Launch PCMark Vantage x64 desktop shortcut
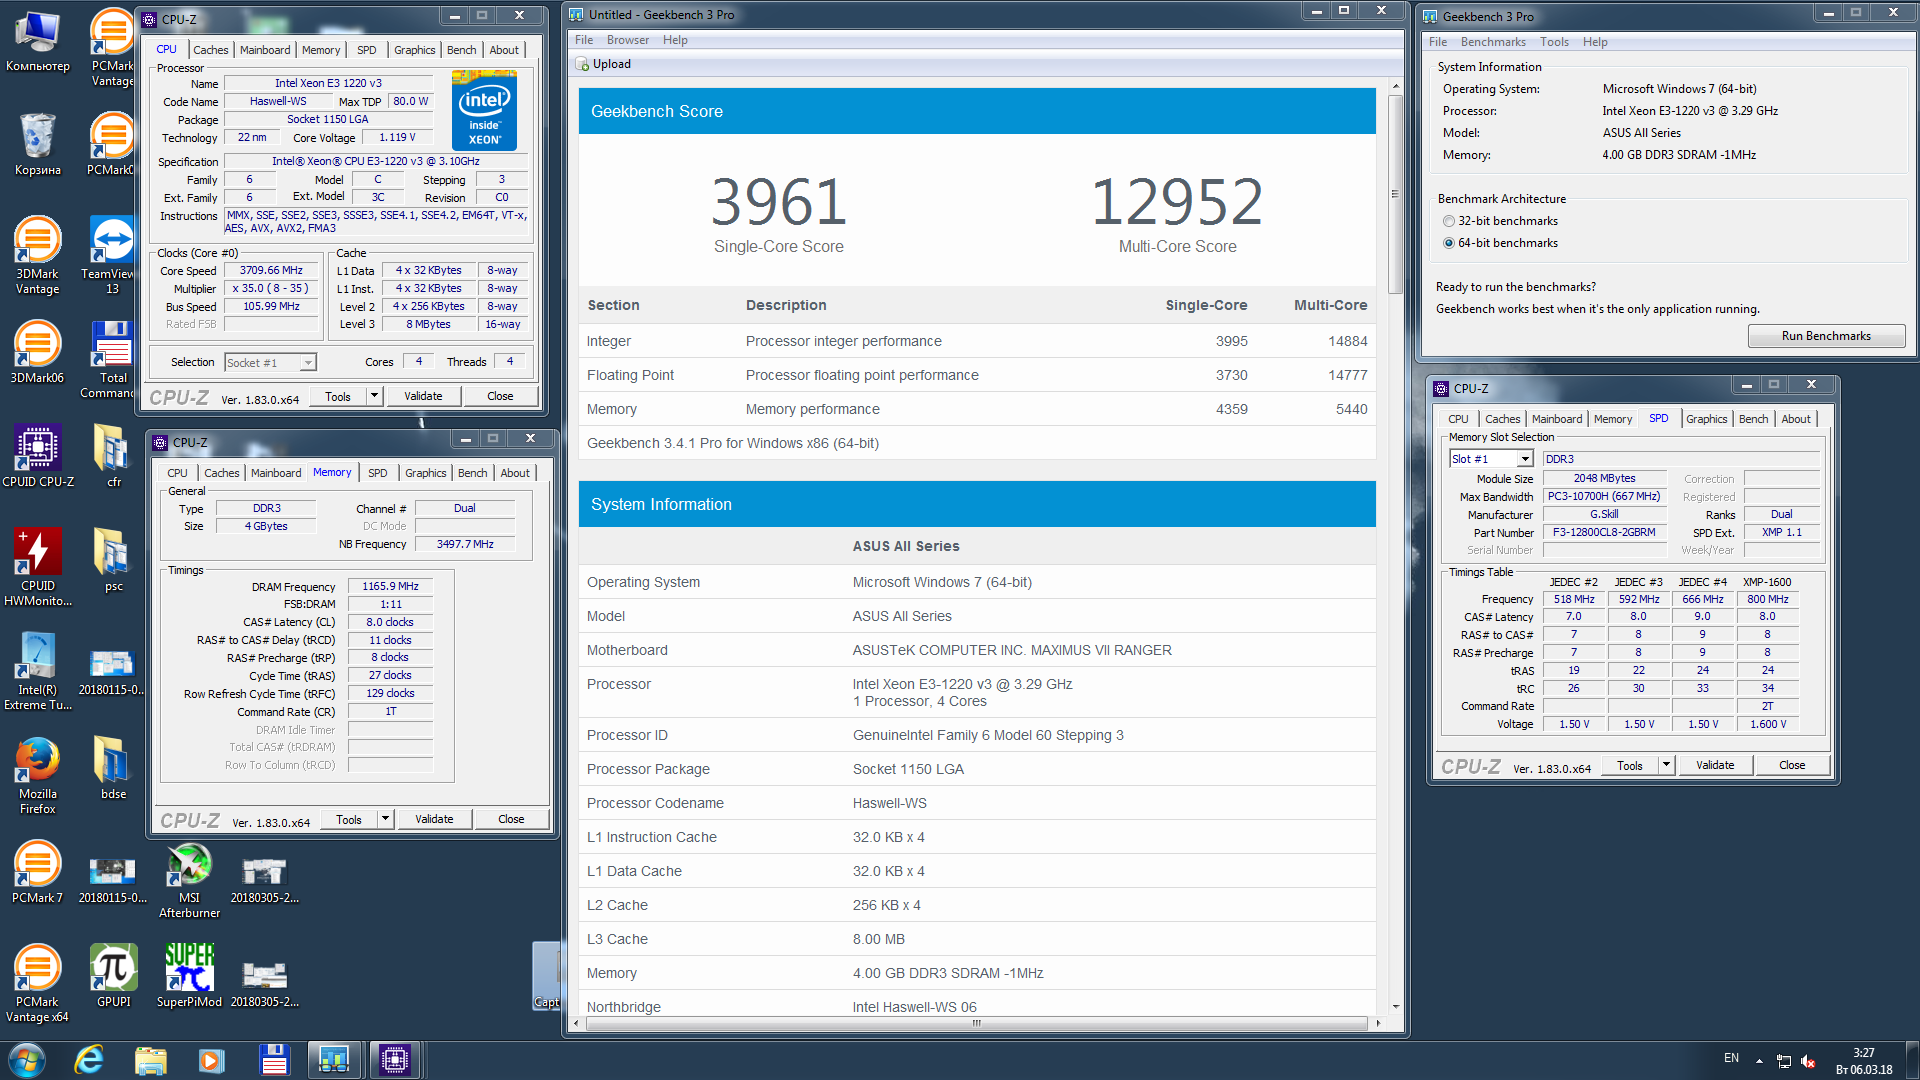Image resolution: width=1920 pixels, height=1080 pixels. click(37, 984)
